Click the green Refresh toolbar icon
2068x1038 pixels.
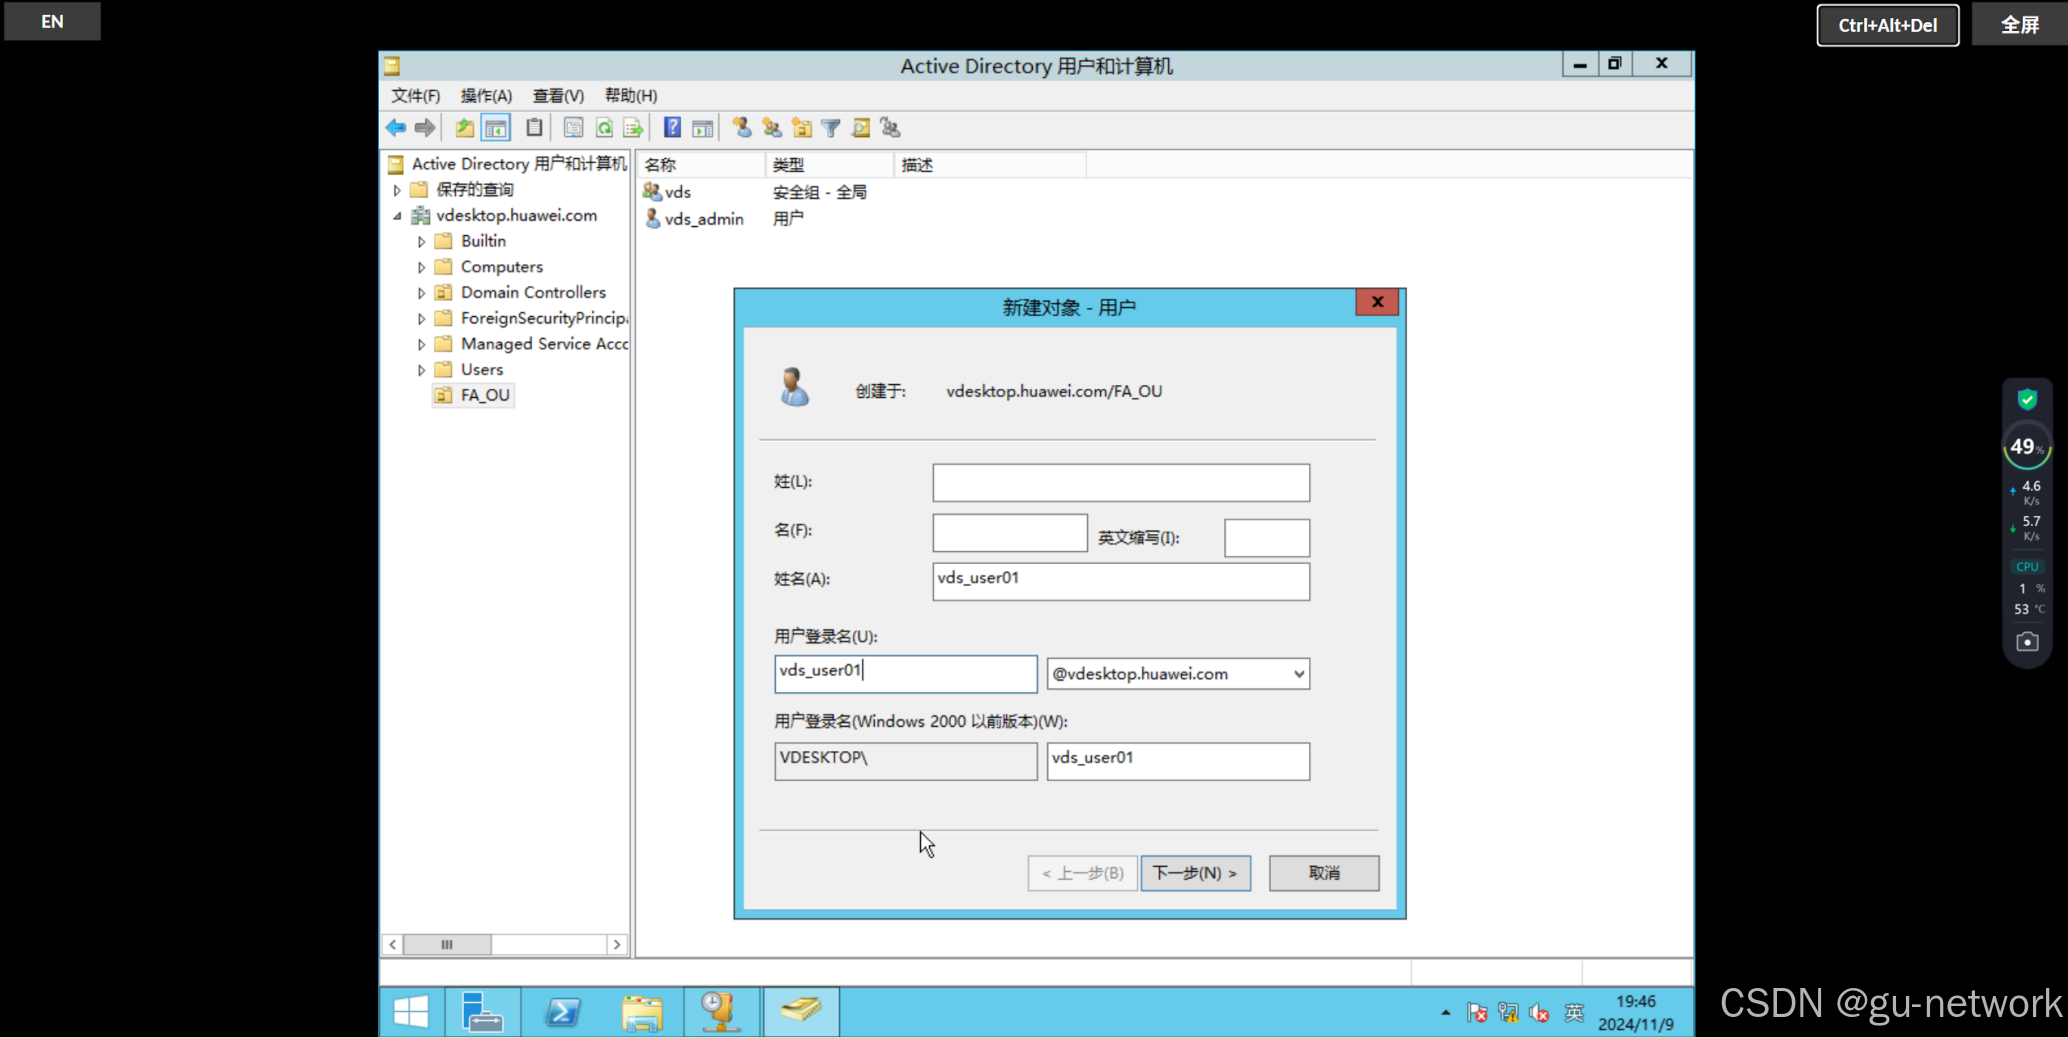click(x=604, y=128)
